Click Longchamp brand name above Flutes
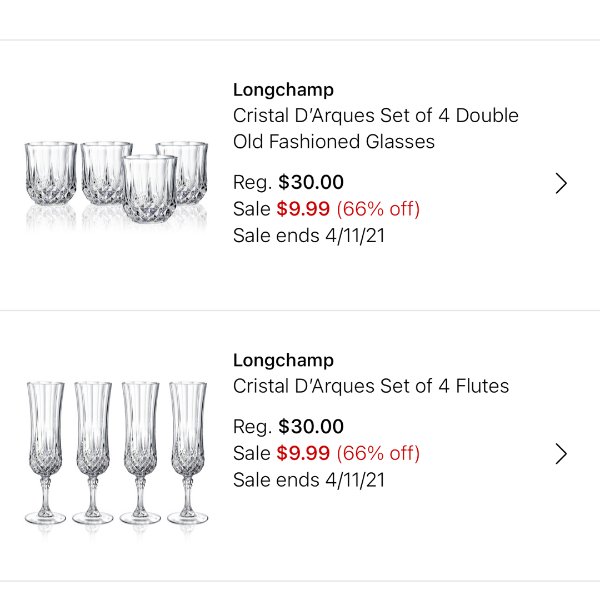This screenshot has width=600, height=600. pos(283,361)
